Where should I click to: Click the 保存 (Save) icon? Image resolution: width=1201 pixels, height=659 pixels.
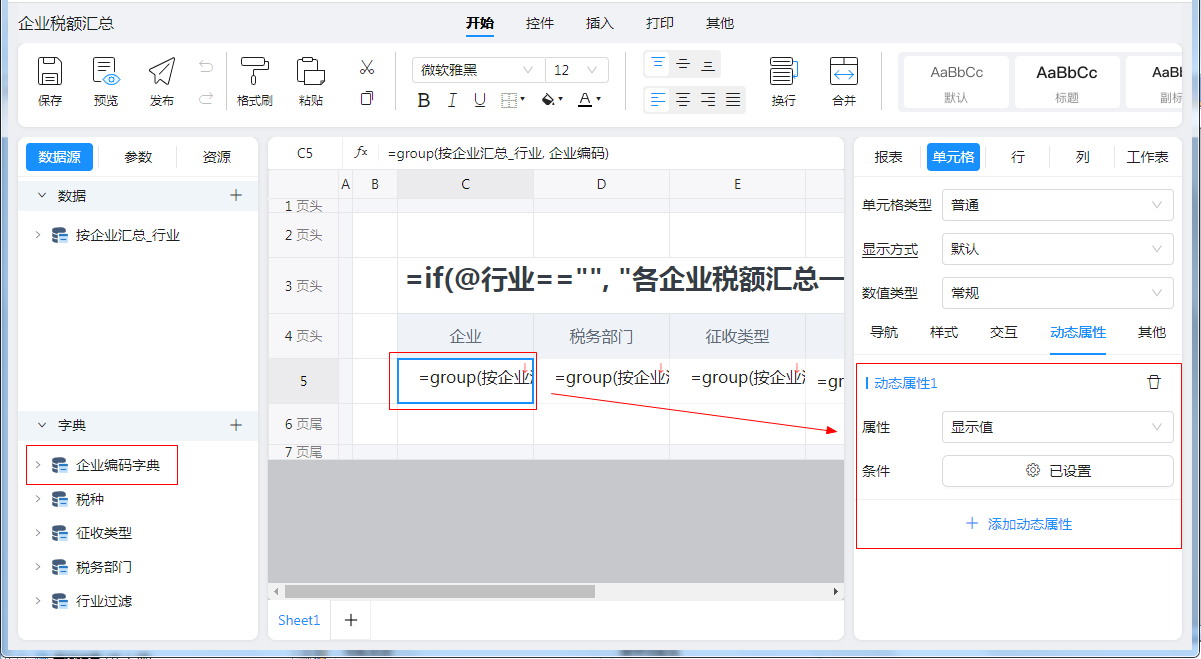click(50, 72)
